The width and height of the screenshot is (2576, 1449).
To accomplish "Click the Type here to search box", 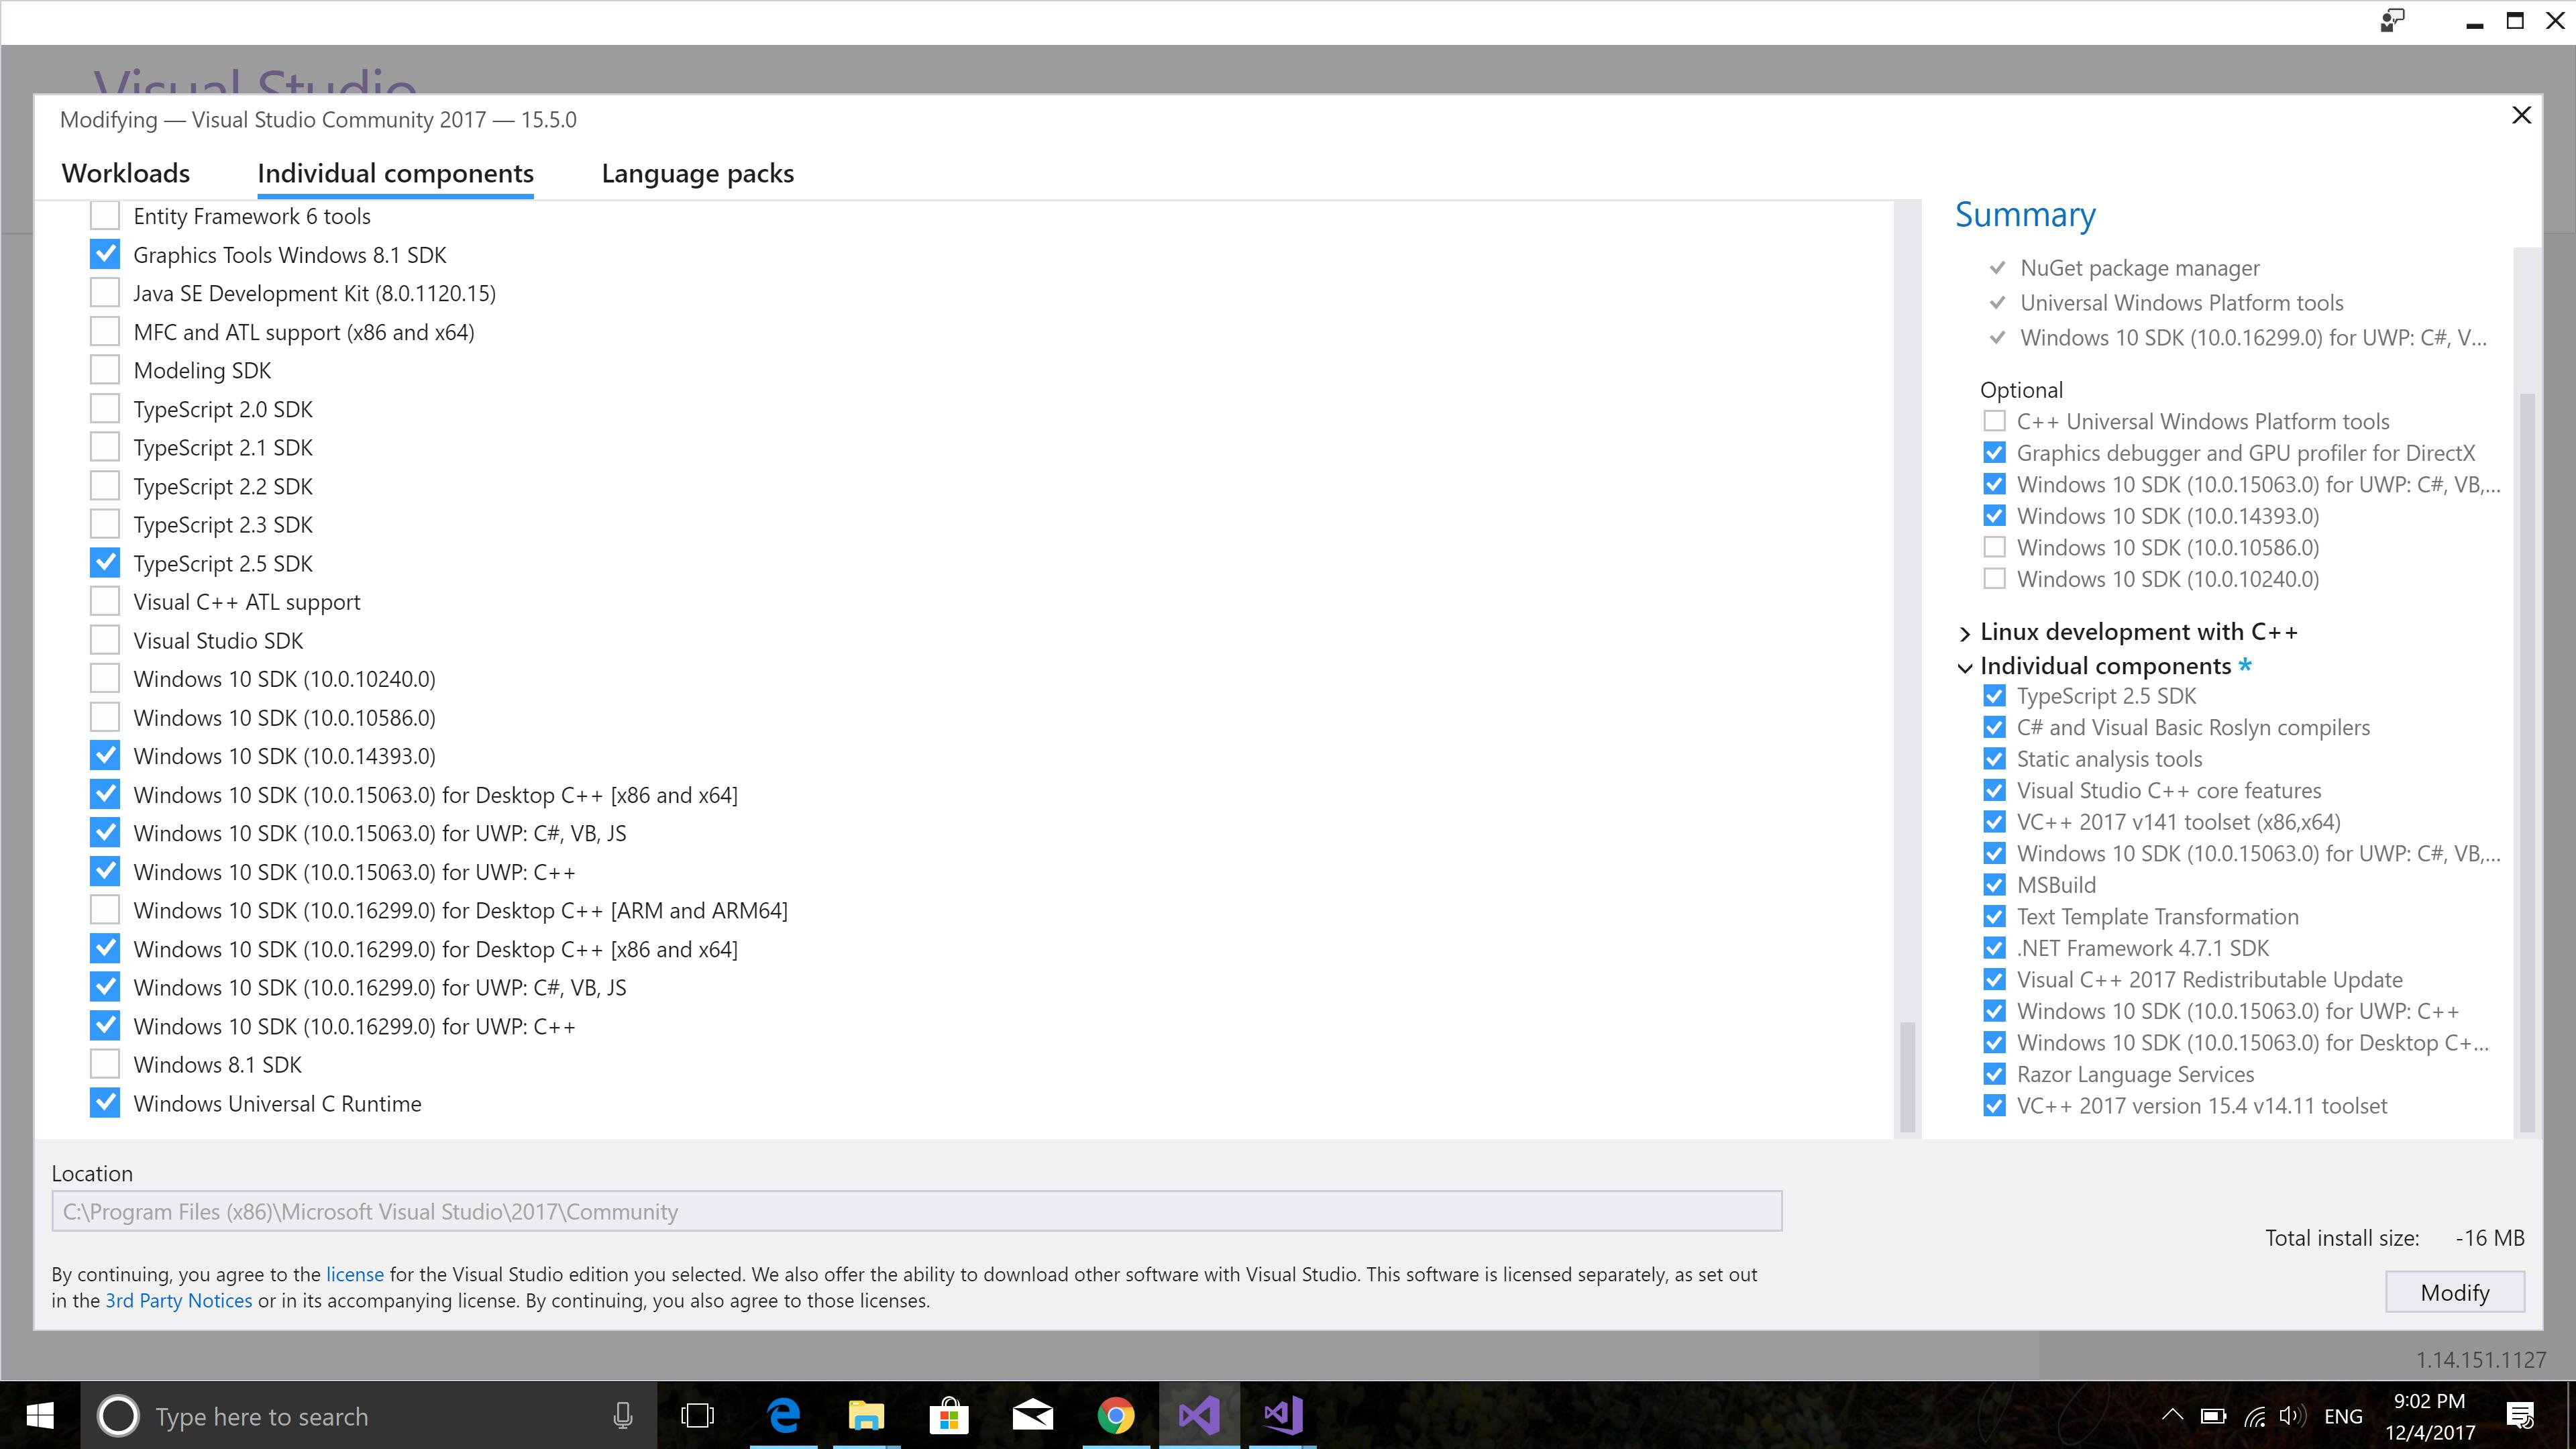I will point(369,1416).
